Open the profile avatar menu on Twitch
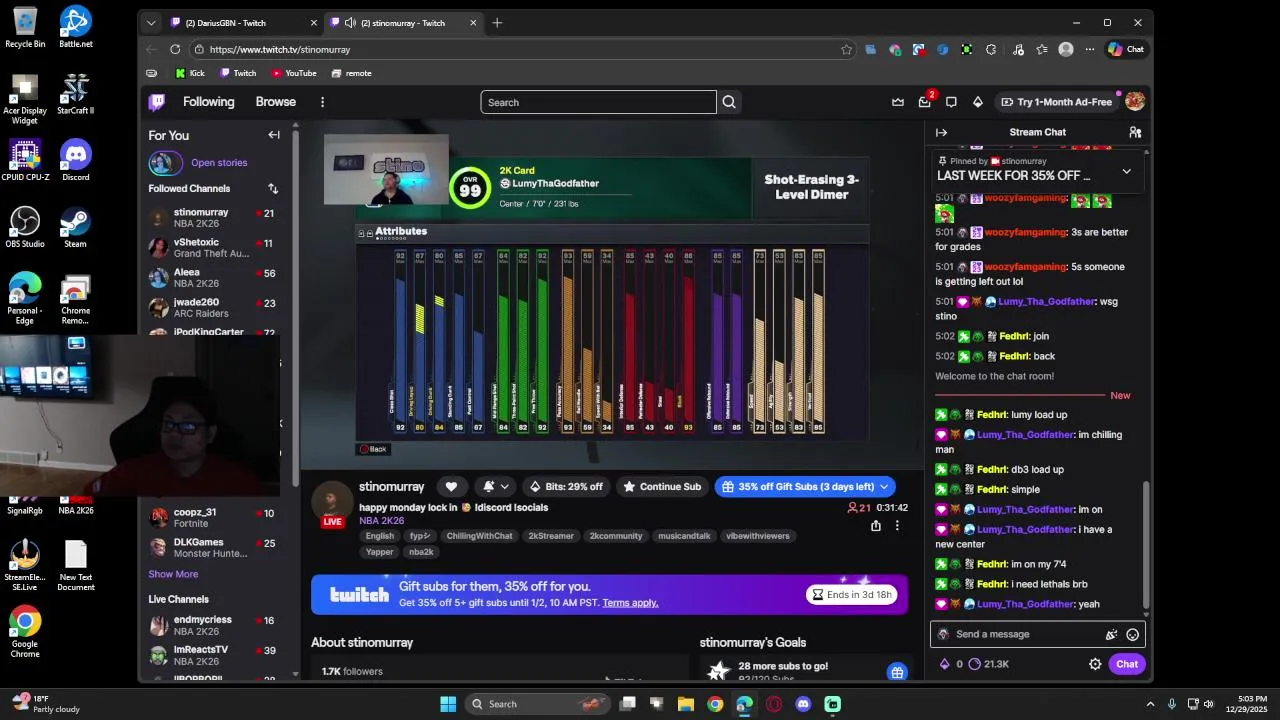The height and width of the screenshot is (720, 1280). (1135, 102)
